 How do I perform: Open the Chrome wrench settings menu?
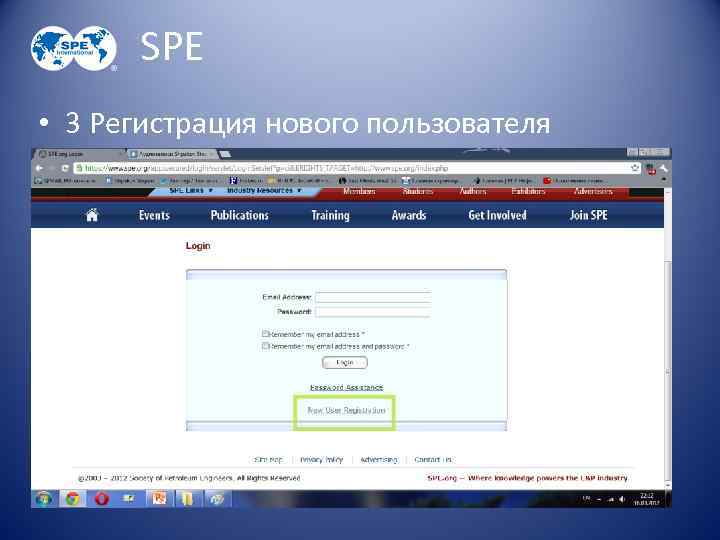click(x=664, y=168)
